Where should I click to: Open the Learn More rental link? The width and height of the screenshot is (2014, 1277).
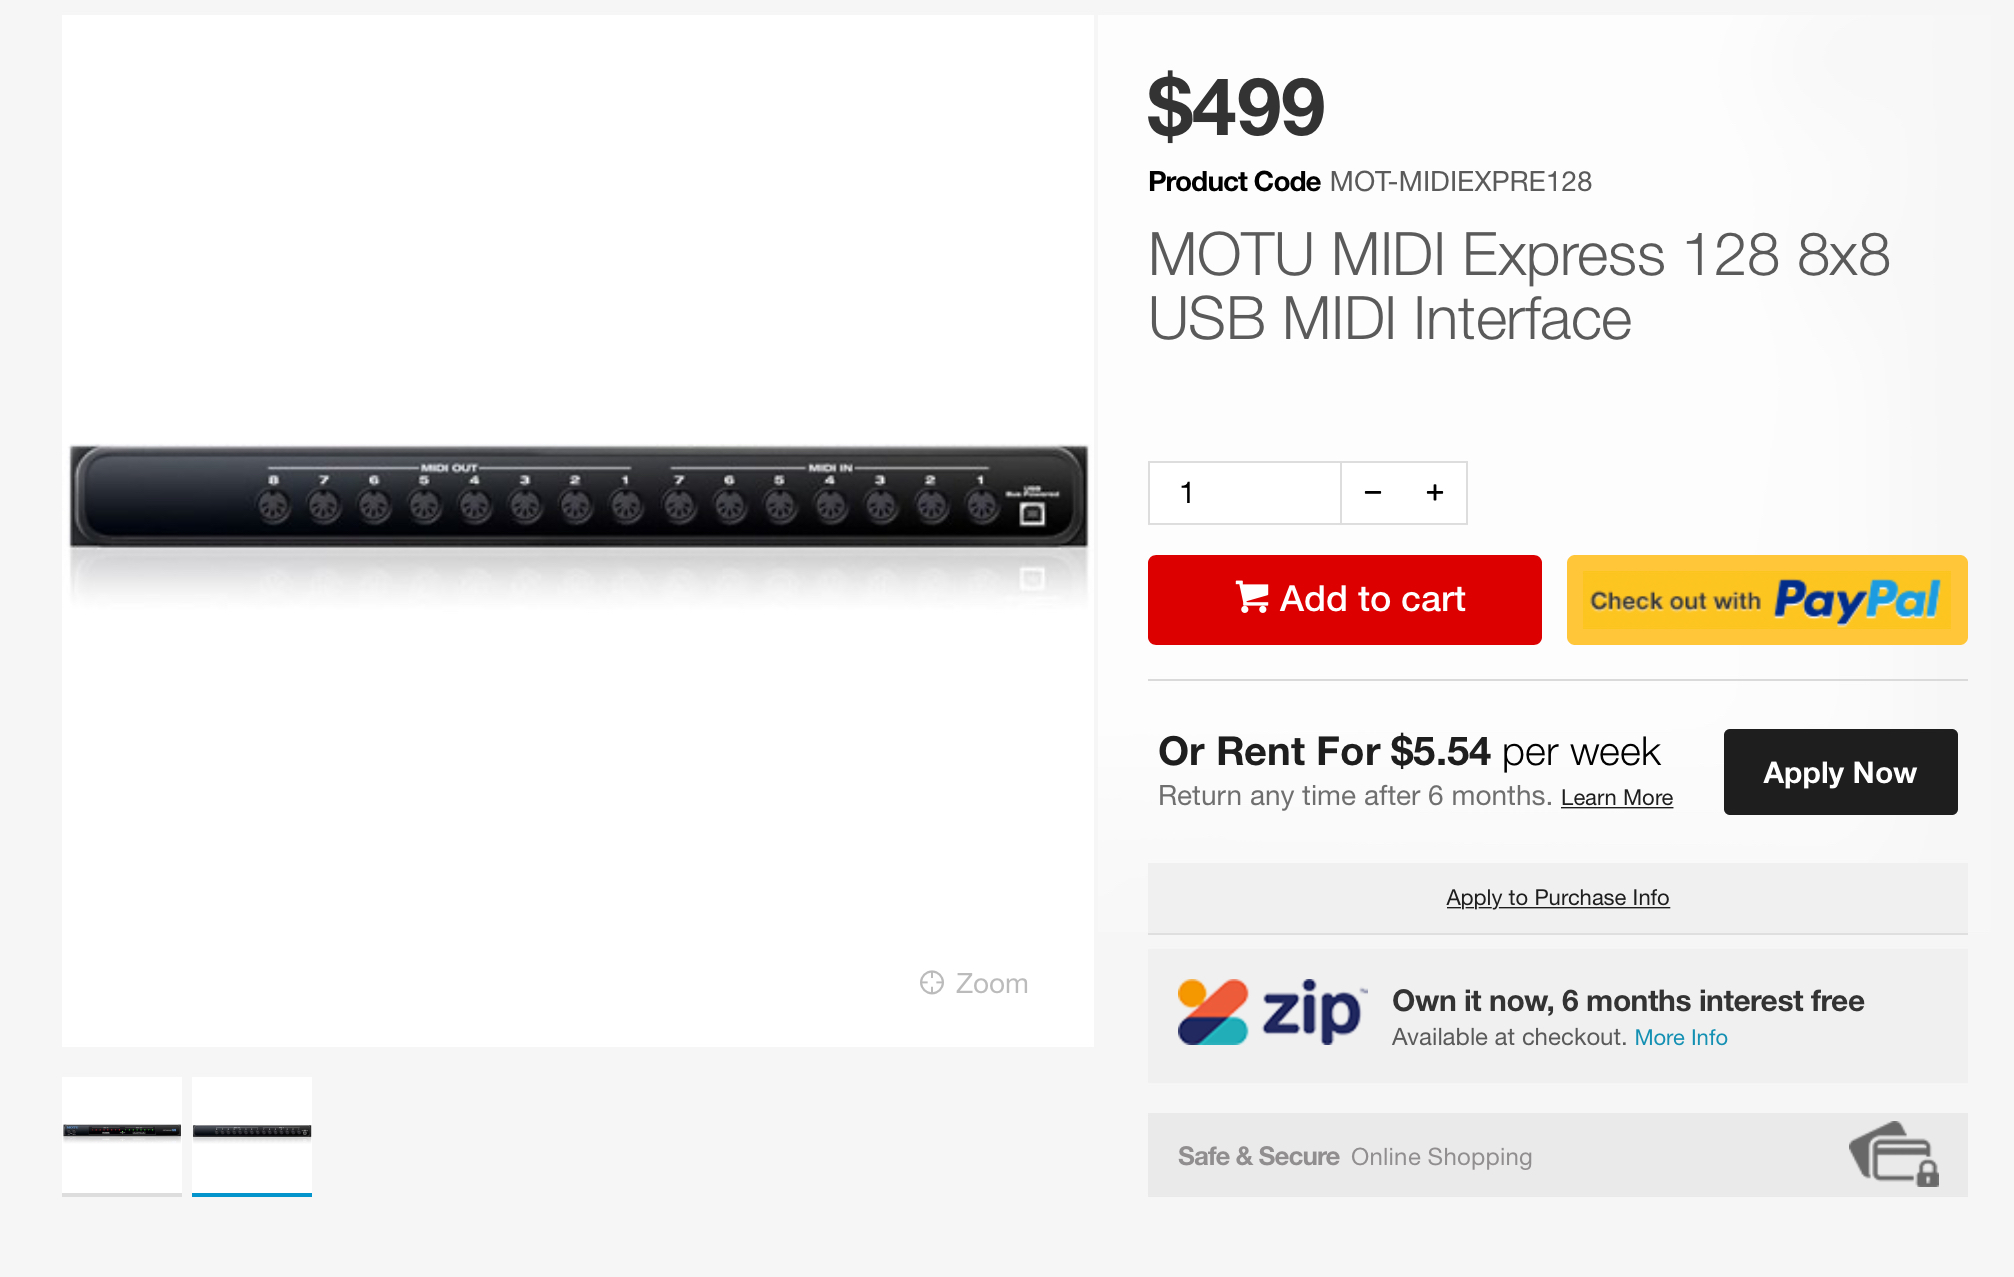coord(1616,798)
